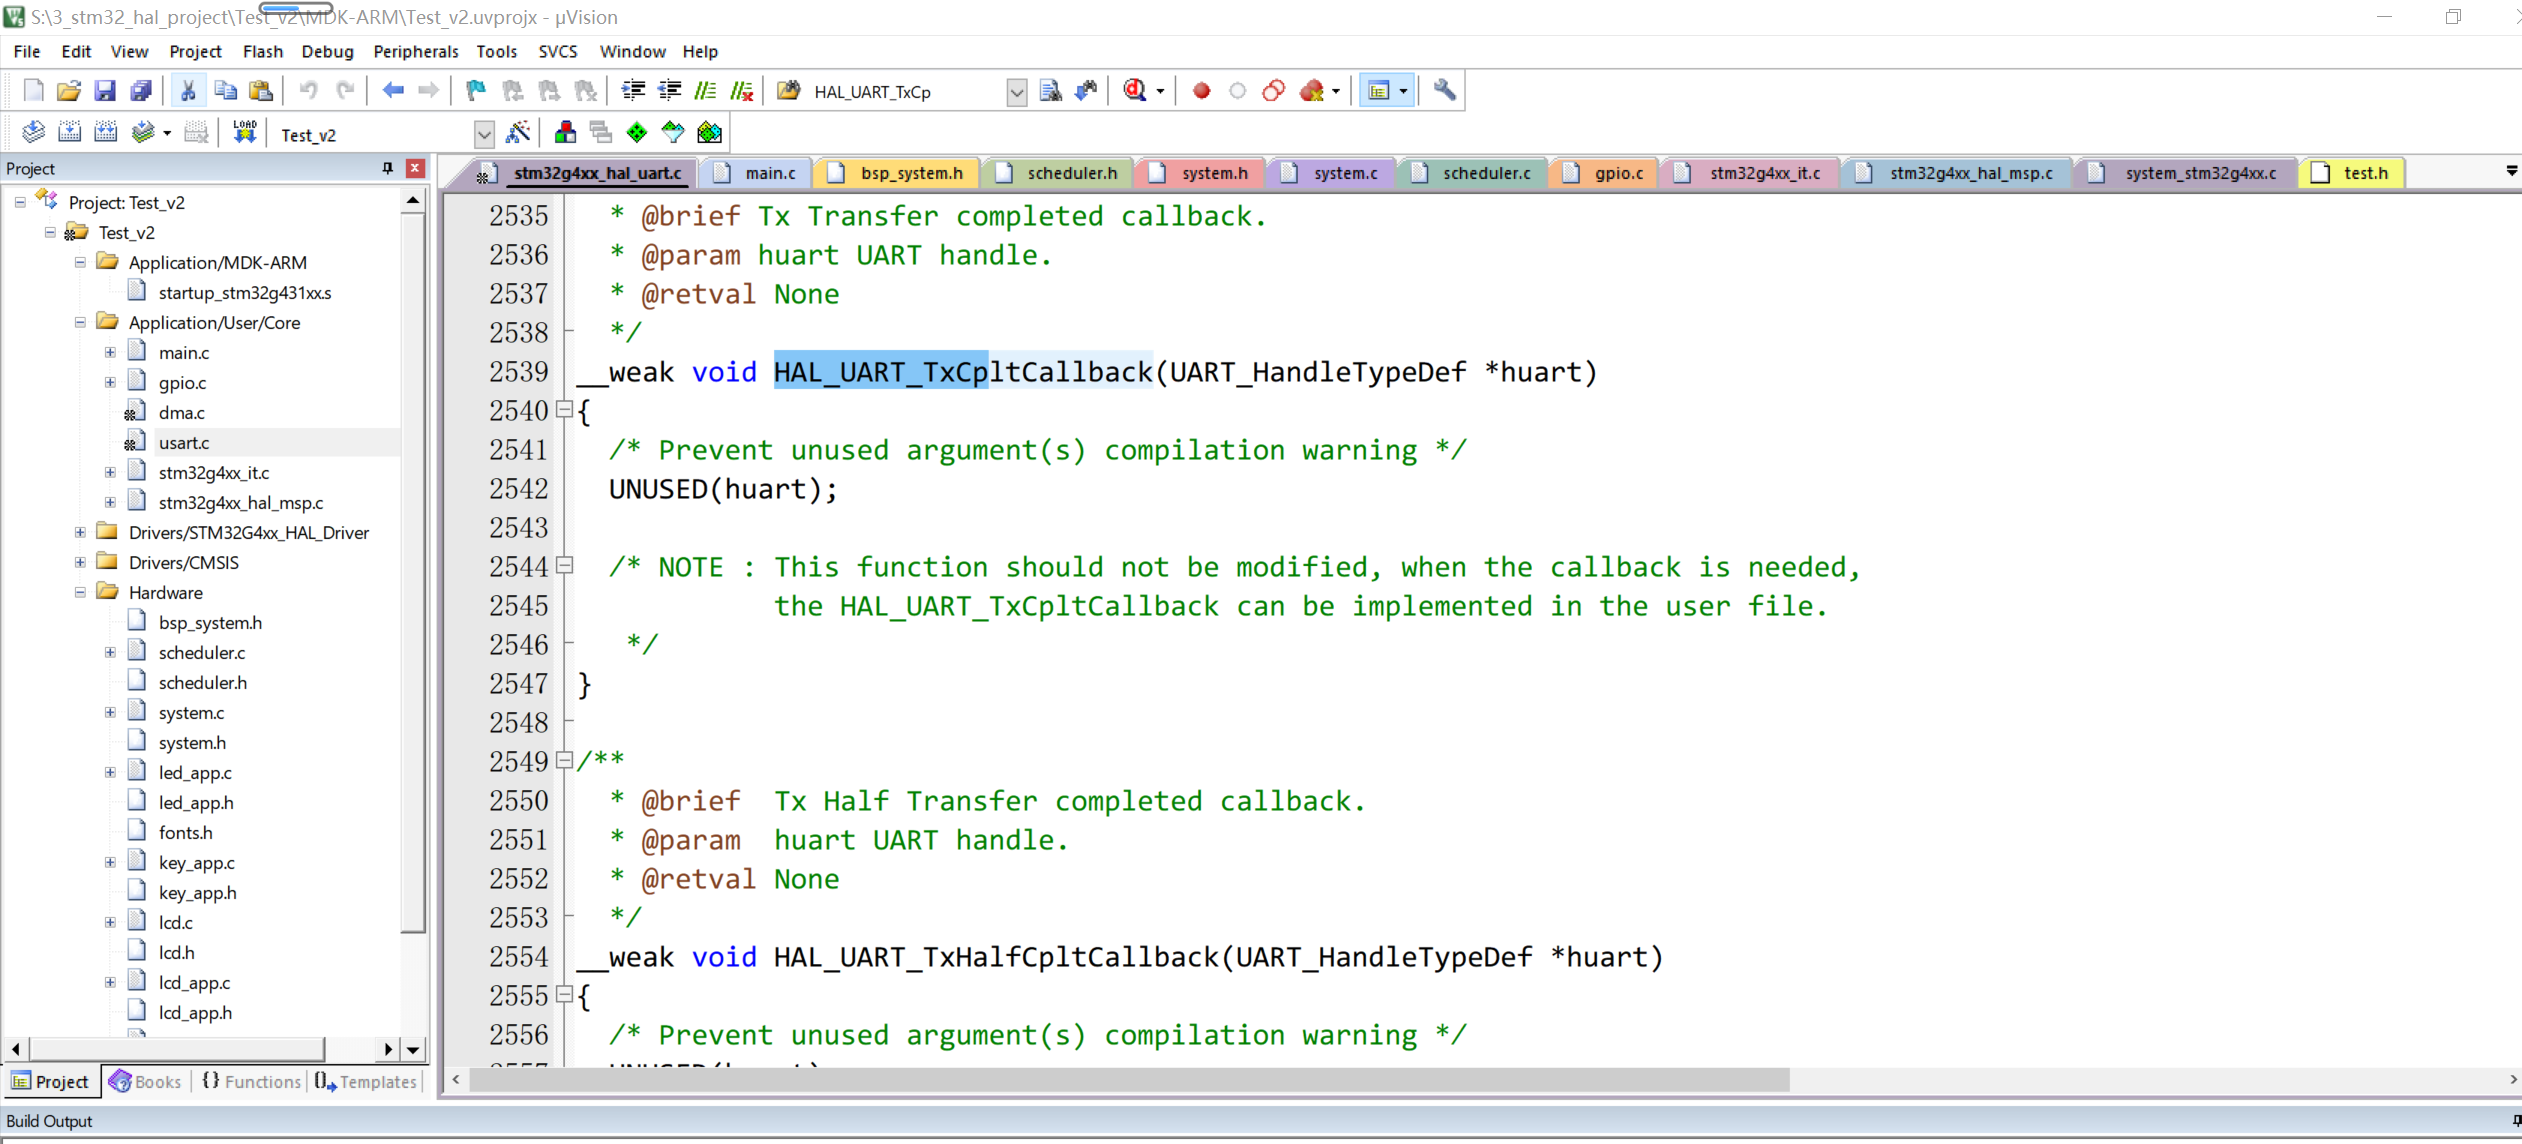Viewport: 2522px width, 1144px height.
Task: Open the Peripherals menu
Action: click(x=415, y=51)
